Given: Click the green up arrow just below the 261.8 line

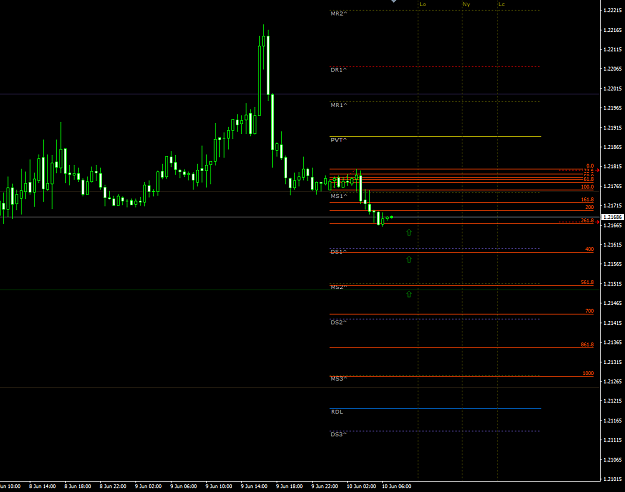Looking at the screenshot, I should tap(409, 232).
